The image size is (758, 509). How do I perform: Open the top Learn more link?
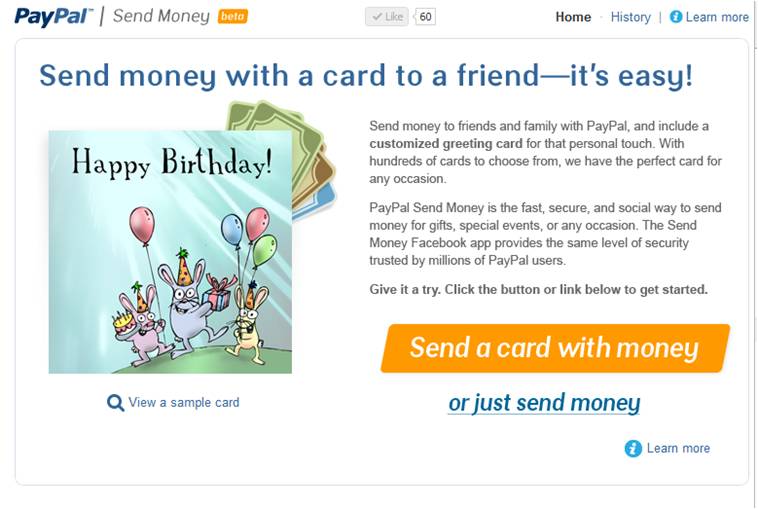(717, 17)
